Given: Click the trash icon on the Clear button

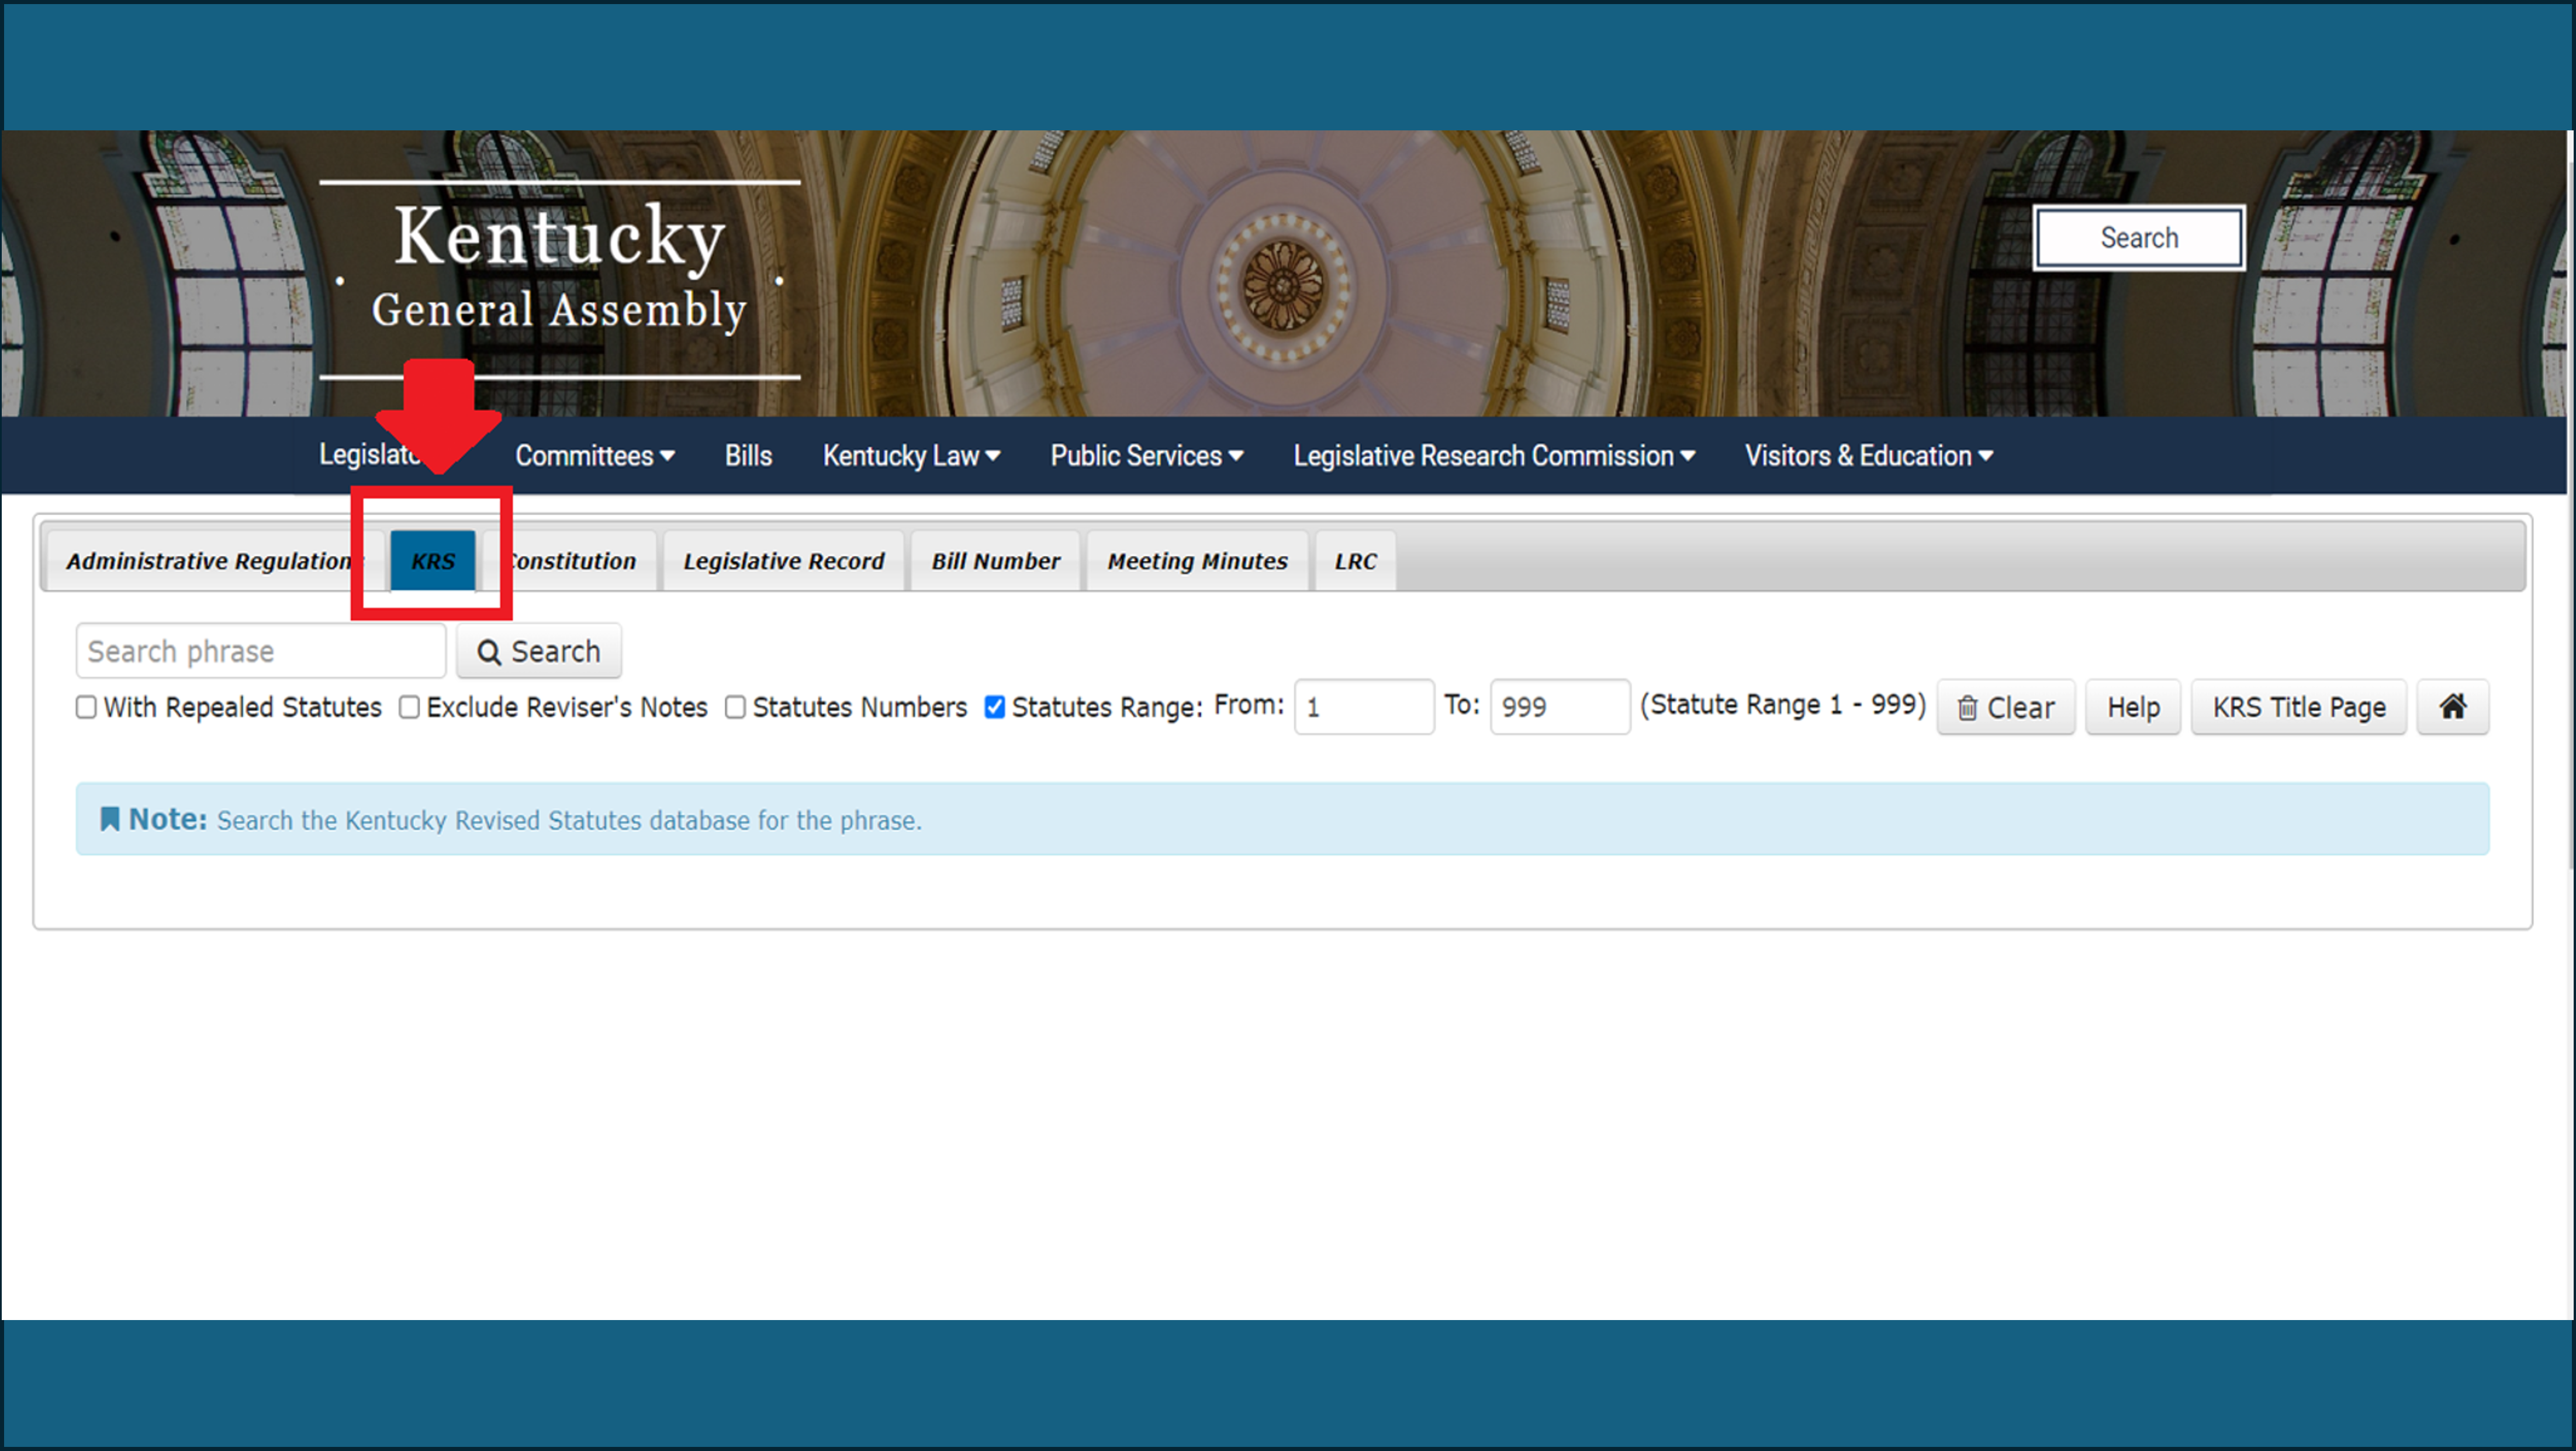Looking at the screenshot, I should coord(1968,707).
